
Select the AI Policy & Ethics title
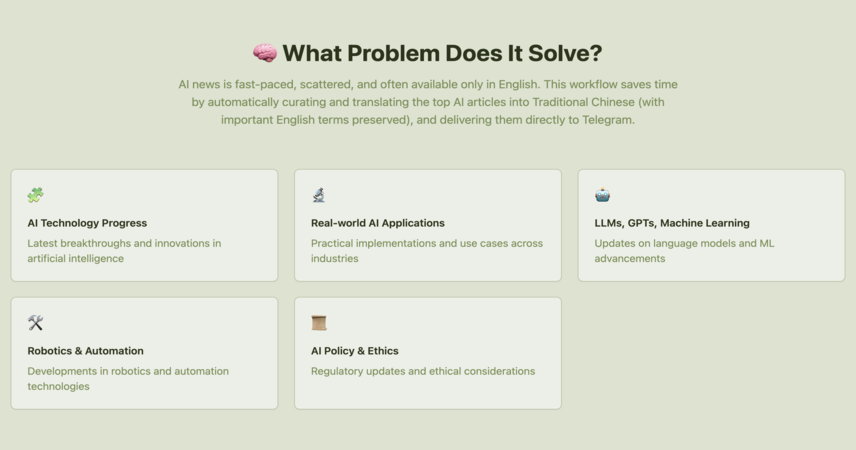pyautogui.click(x=355, y=351)
